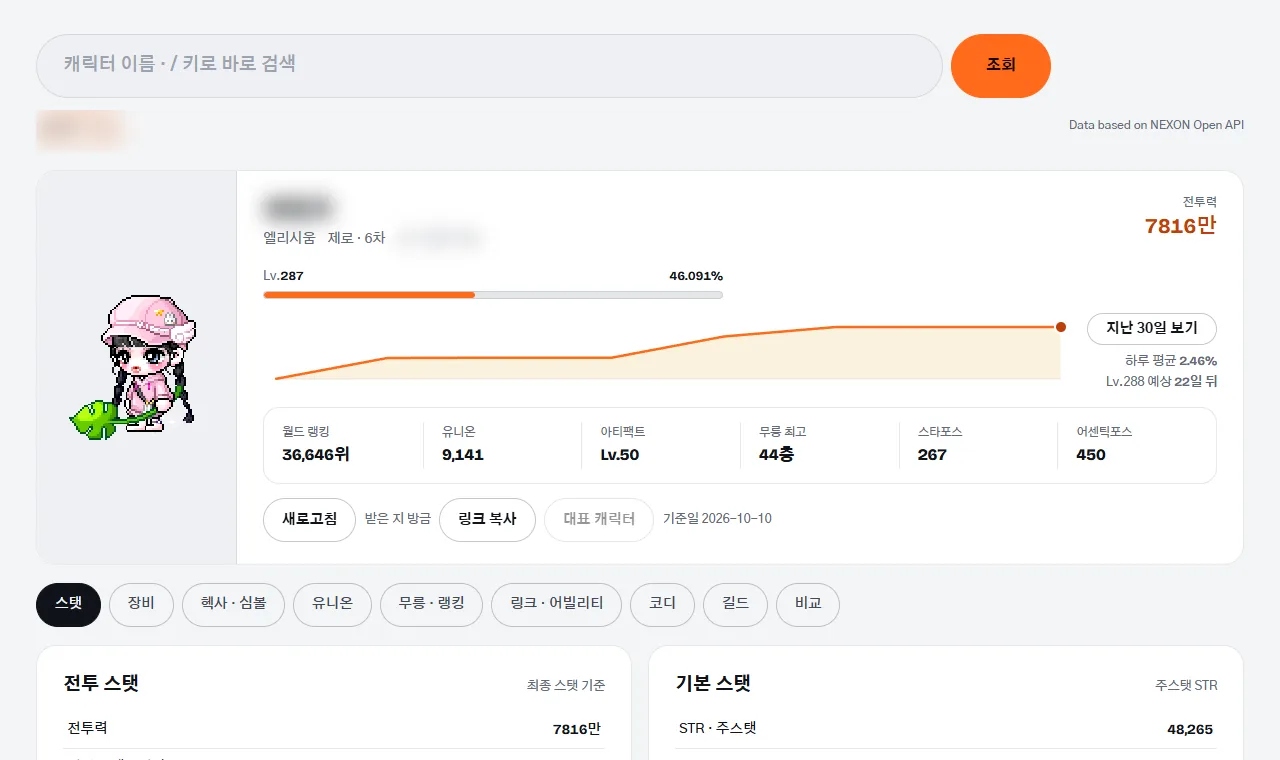
Task: Click the 링크 복사 button
Action: (x=488, y=520)
